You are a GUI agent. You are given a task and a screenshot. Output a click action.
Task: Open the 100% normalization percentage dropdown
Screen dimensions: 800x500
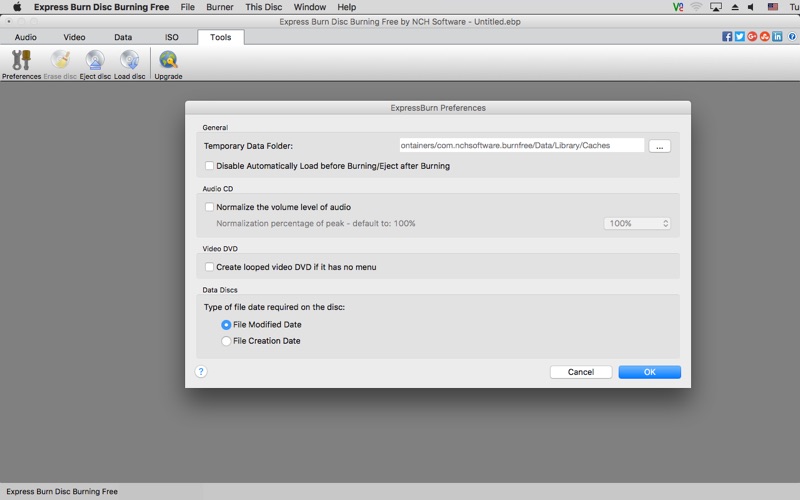click(637, 223)
